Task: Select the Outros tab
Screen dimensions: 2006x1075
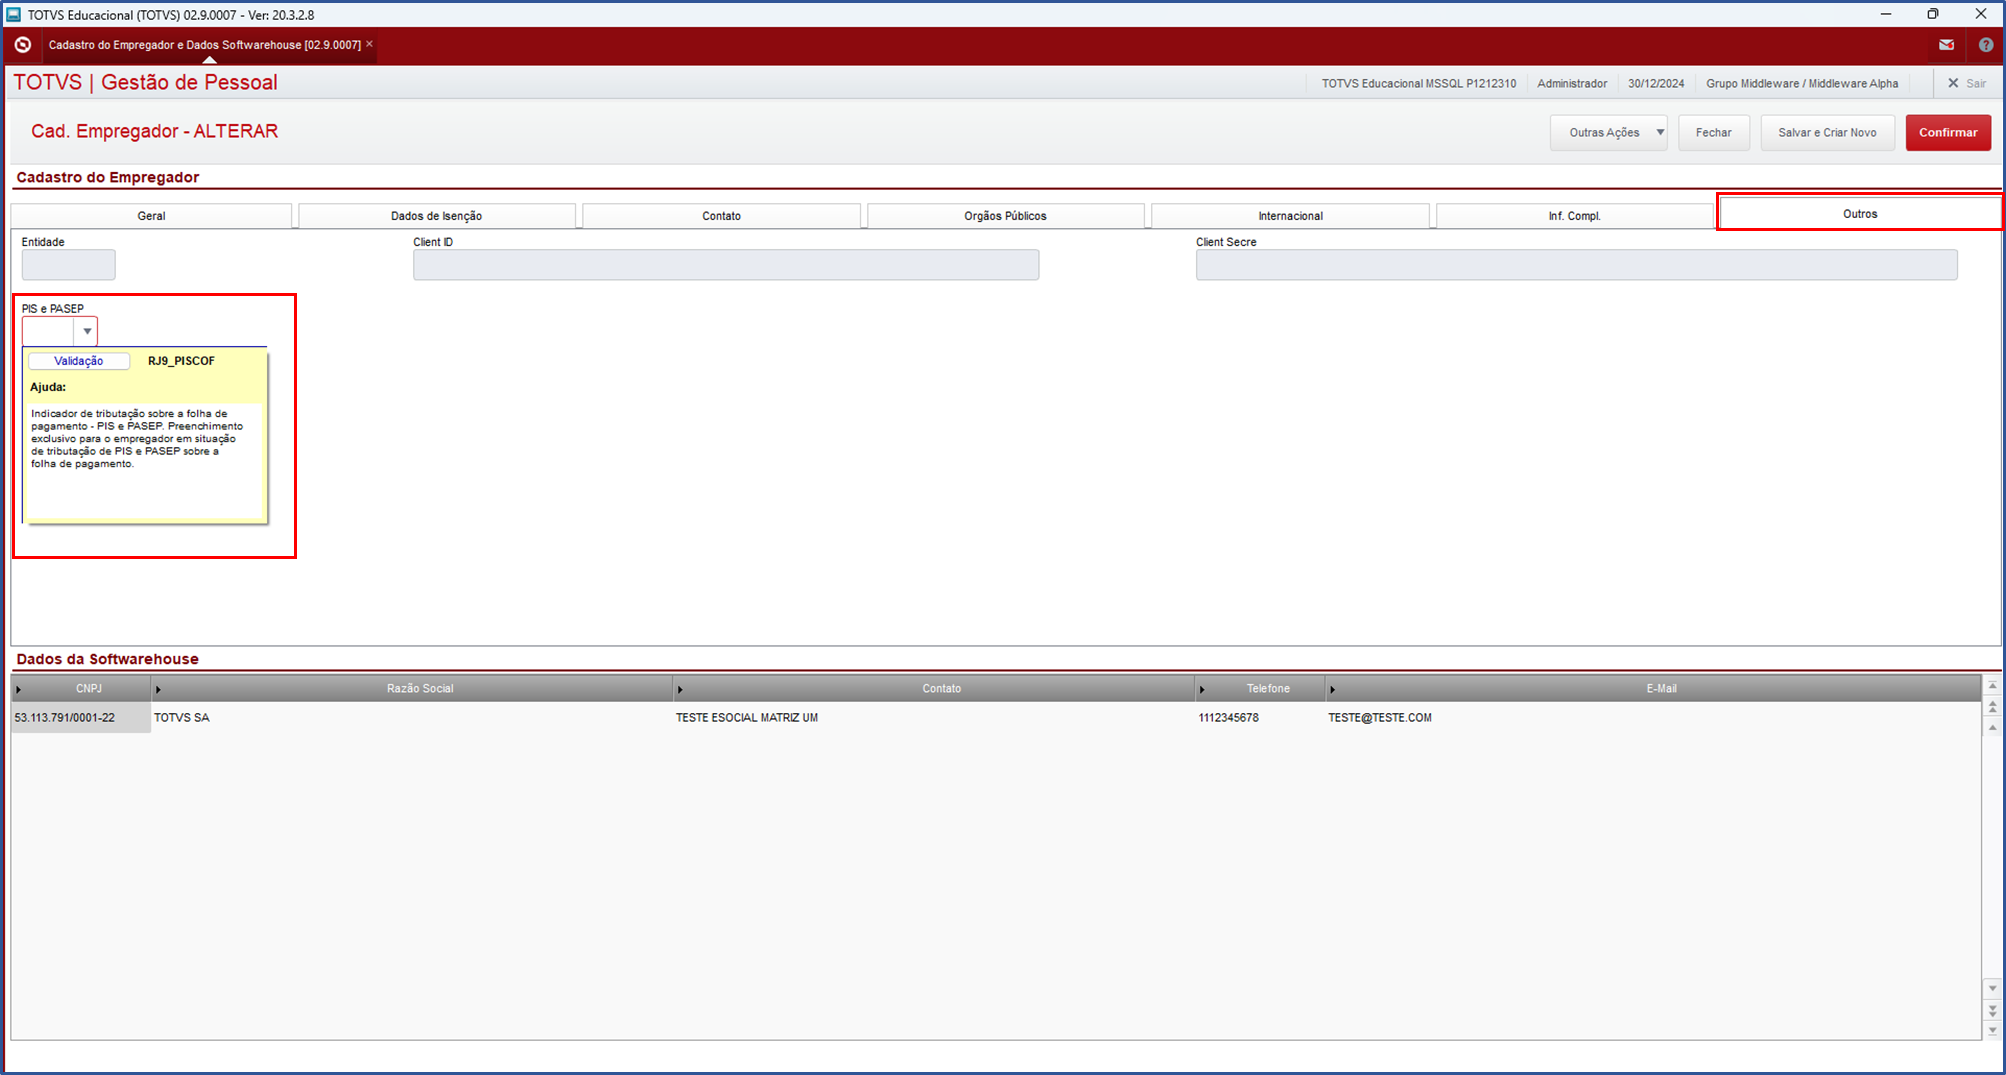Action: tap(1860, 214)
